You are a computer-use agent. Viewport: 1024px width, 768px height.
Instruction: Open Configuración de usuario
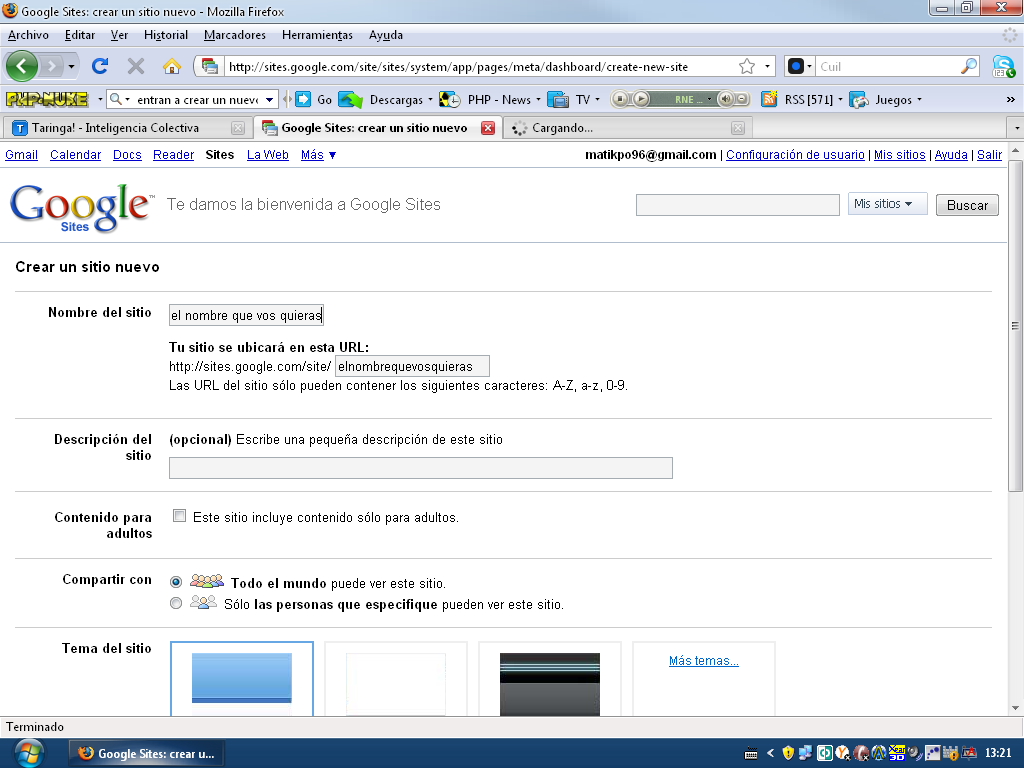click(795, 155)
